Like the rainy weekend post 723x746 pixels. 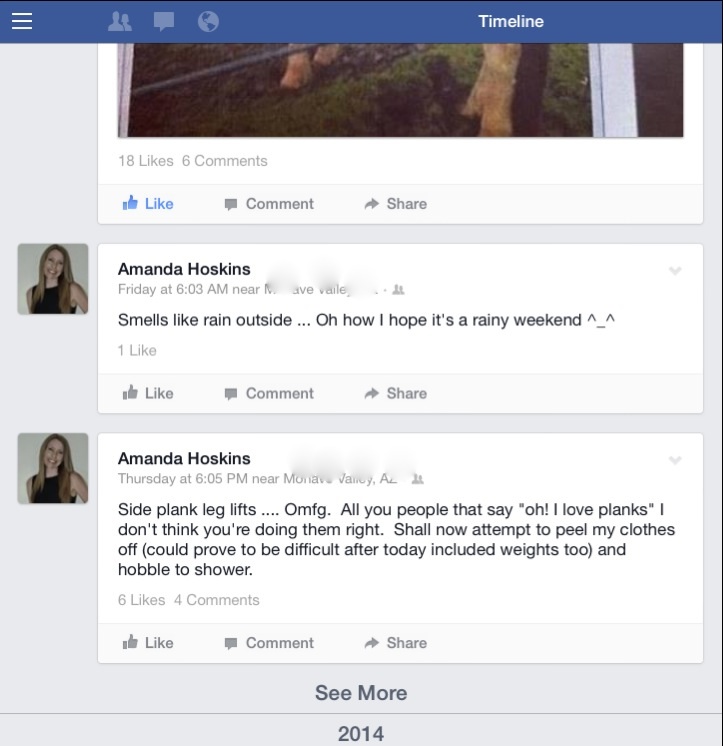click(x=148, y=393)
